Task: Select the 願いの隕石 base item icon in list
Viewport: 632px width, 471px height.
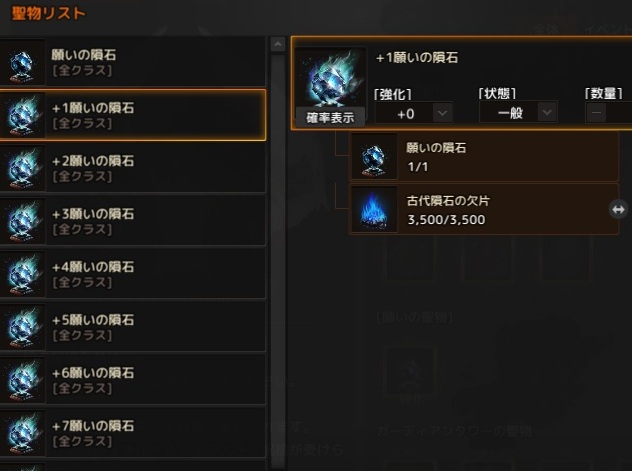Action: (x=22, y=62)
